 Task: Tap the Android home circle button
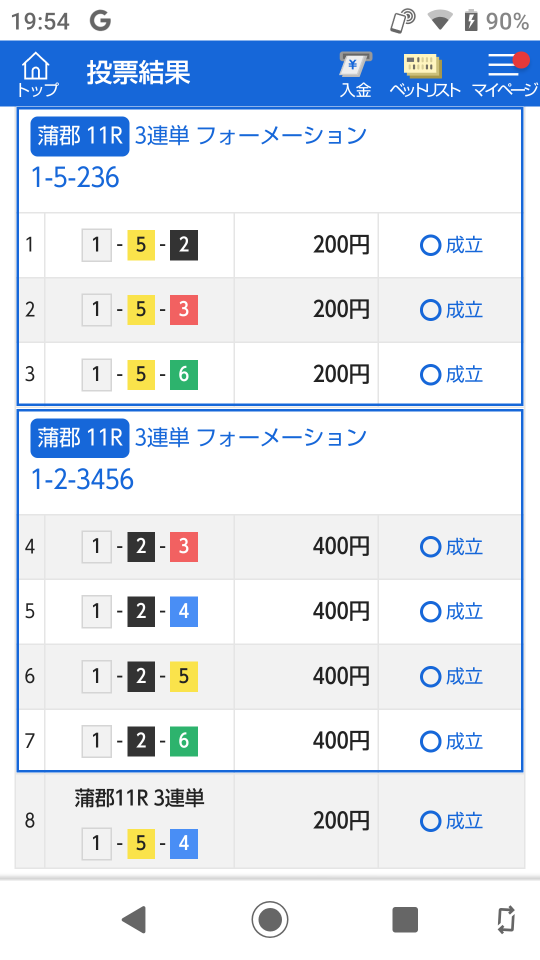[270, 920]
